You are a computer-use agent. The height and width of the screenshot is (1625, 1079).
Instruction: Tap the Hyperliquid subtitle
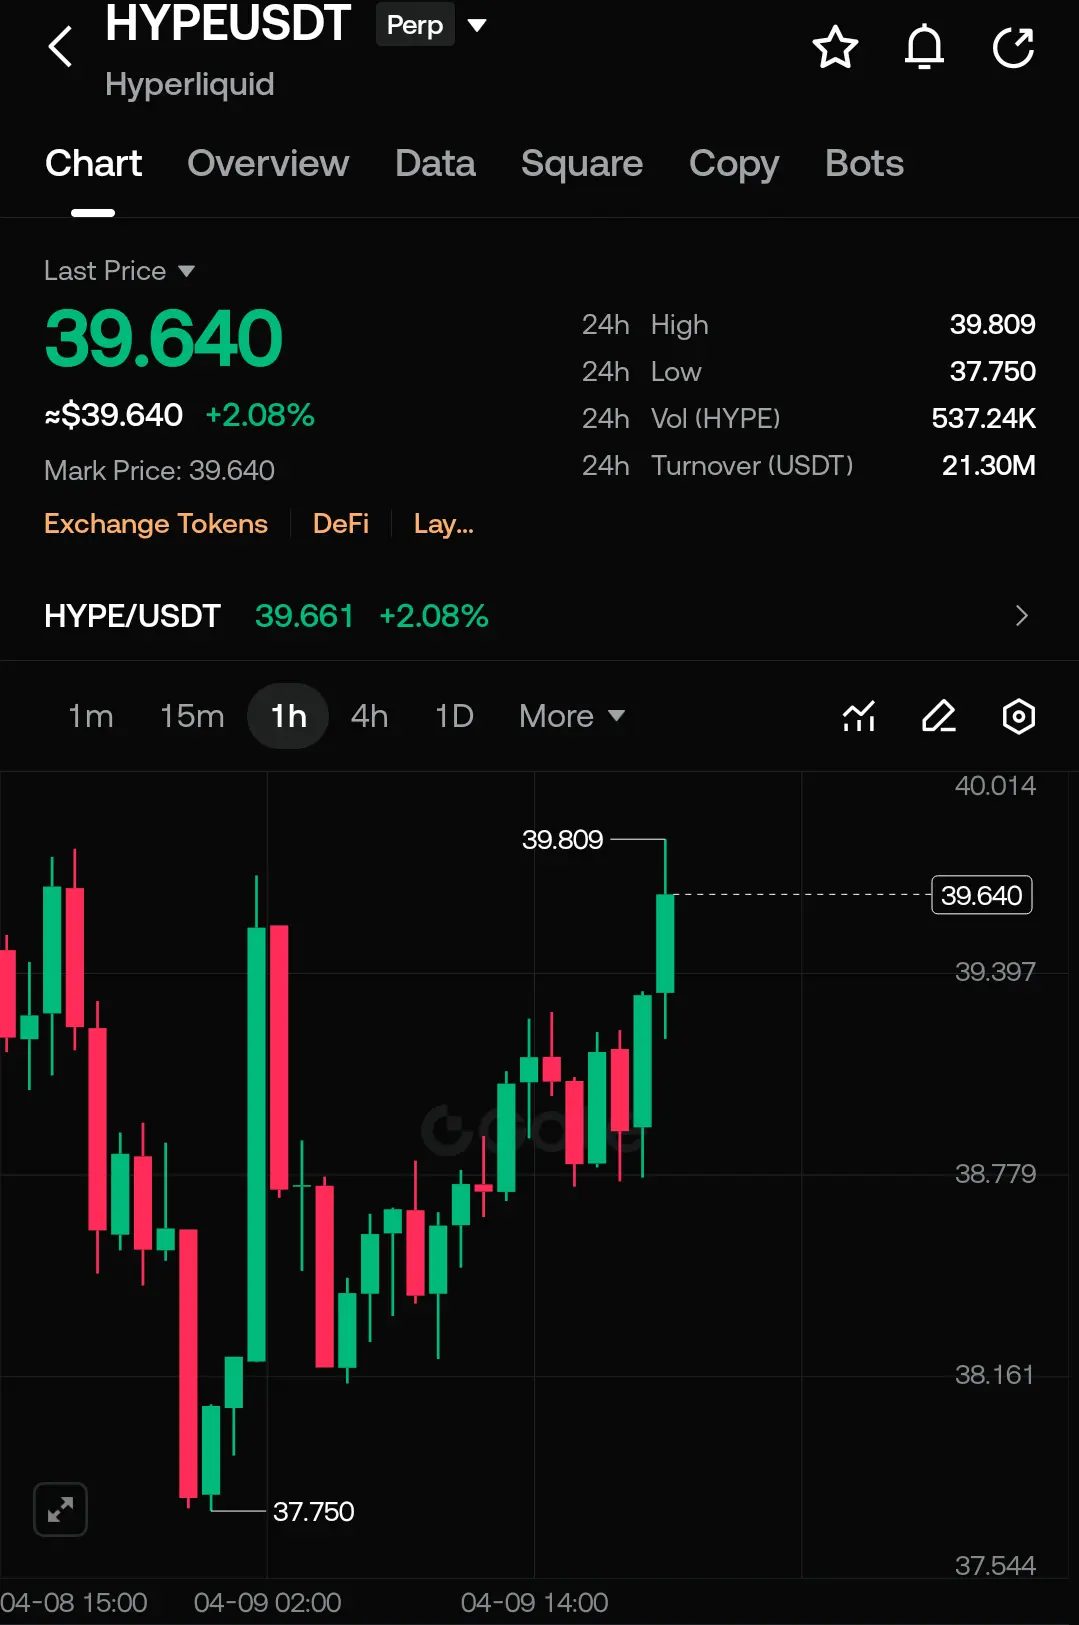coord(189,84)
